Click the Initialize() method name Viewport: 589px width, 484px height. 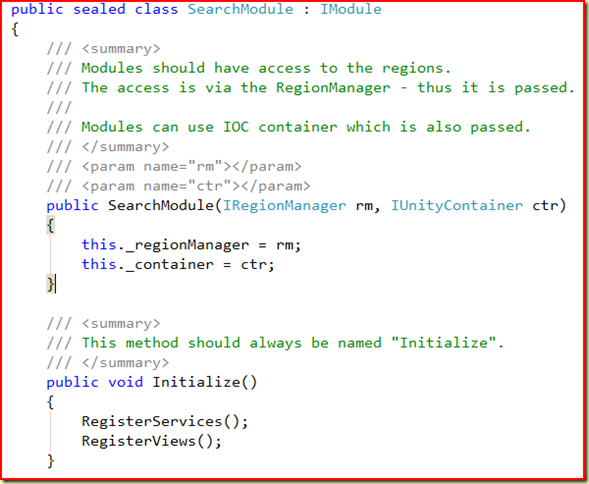(204, 382)
